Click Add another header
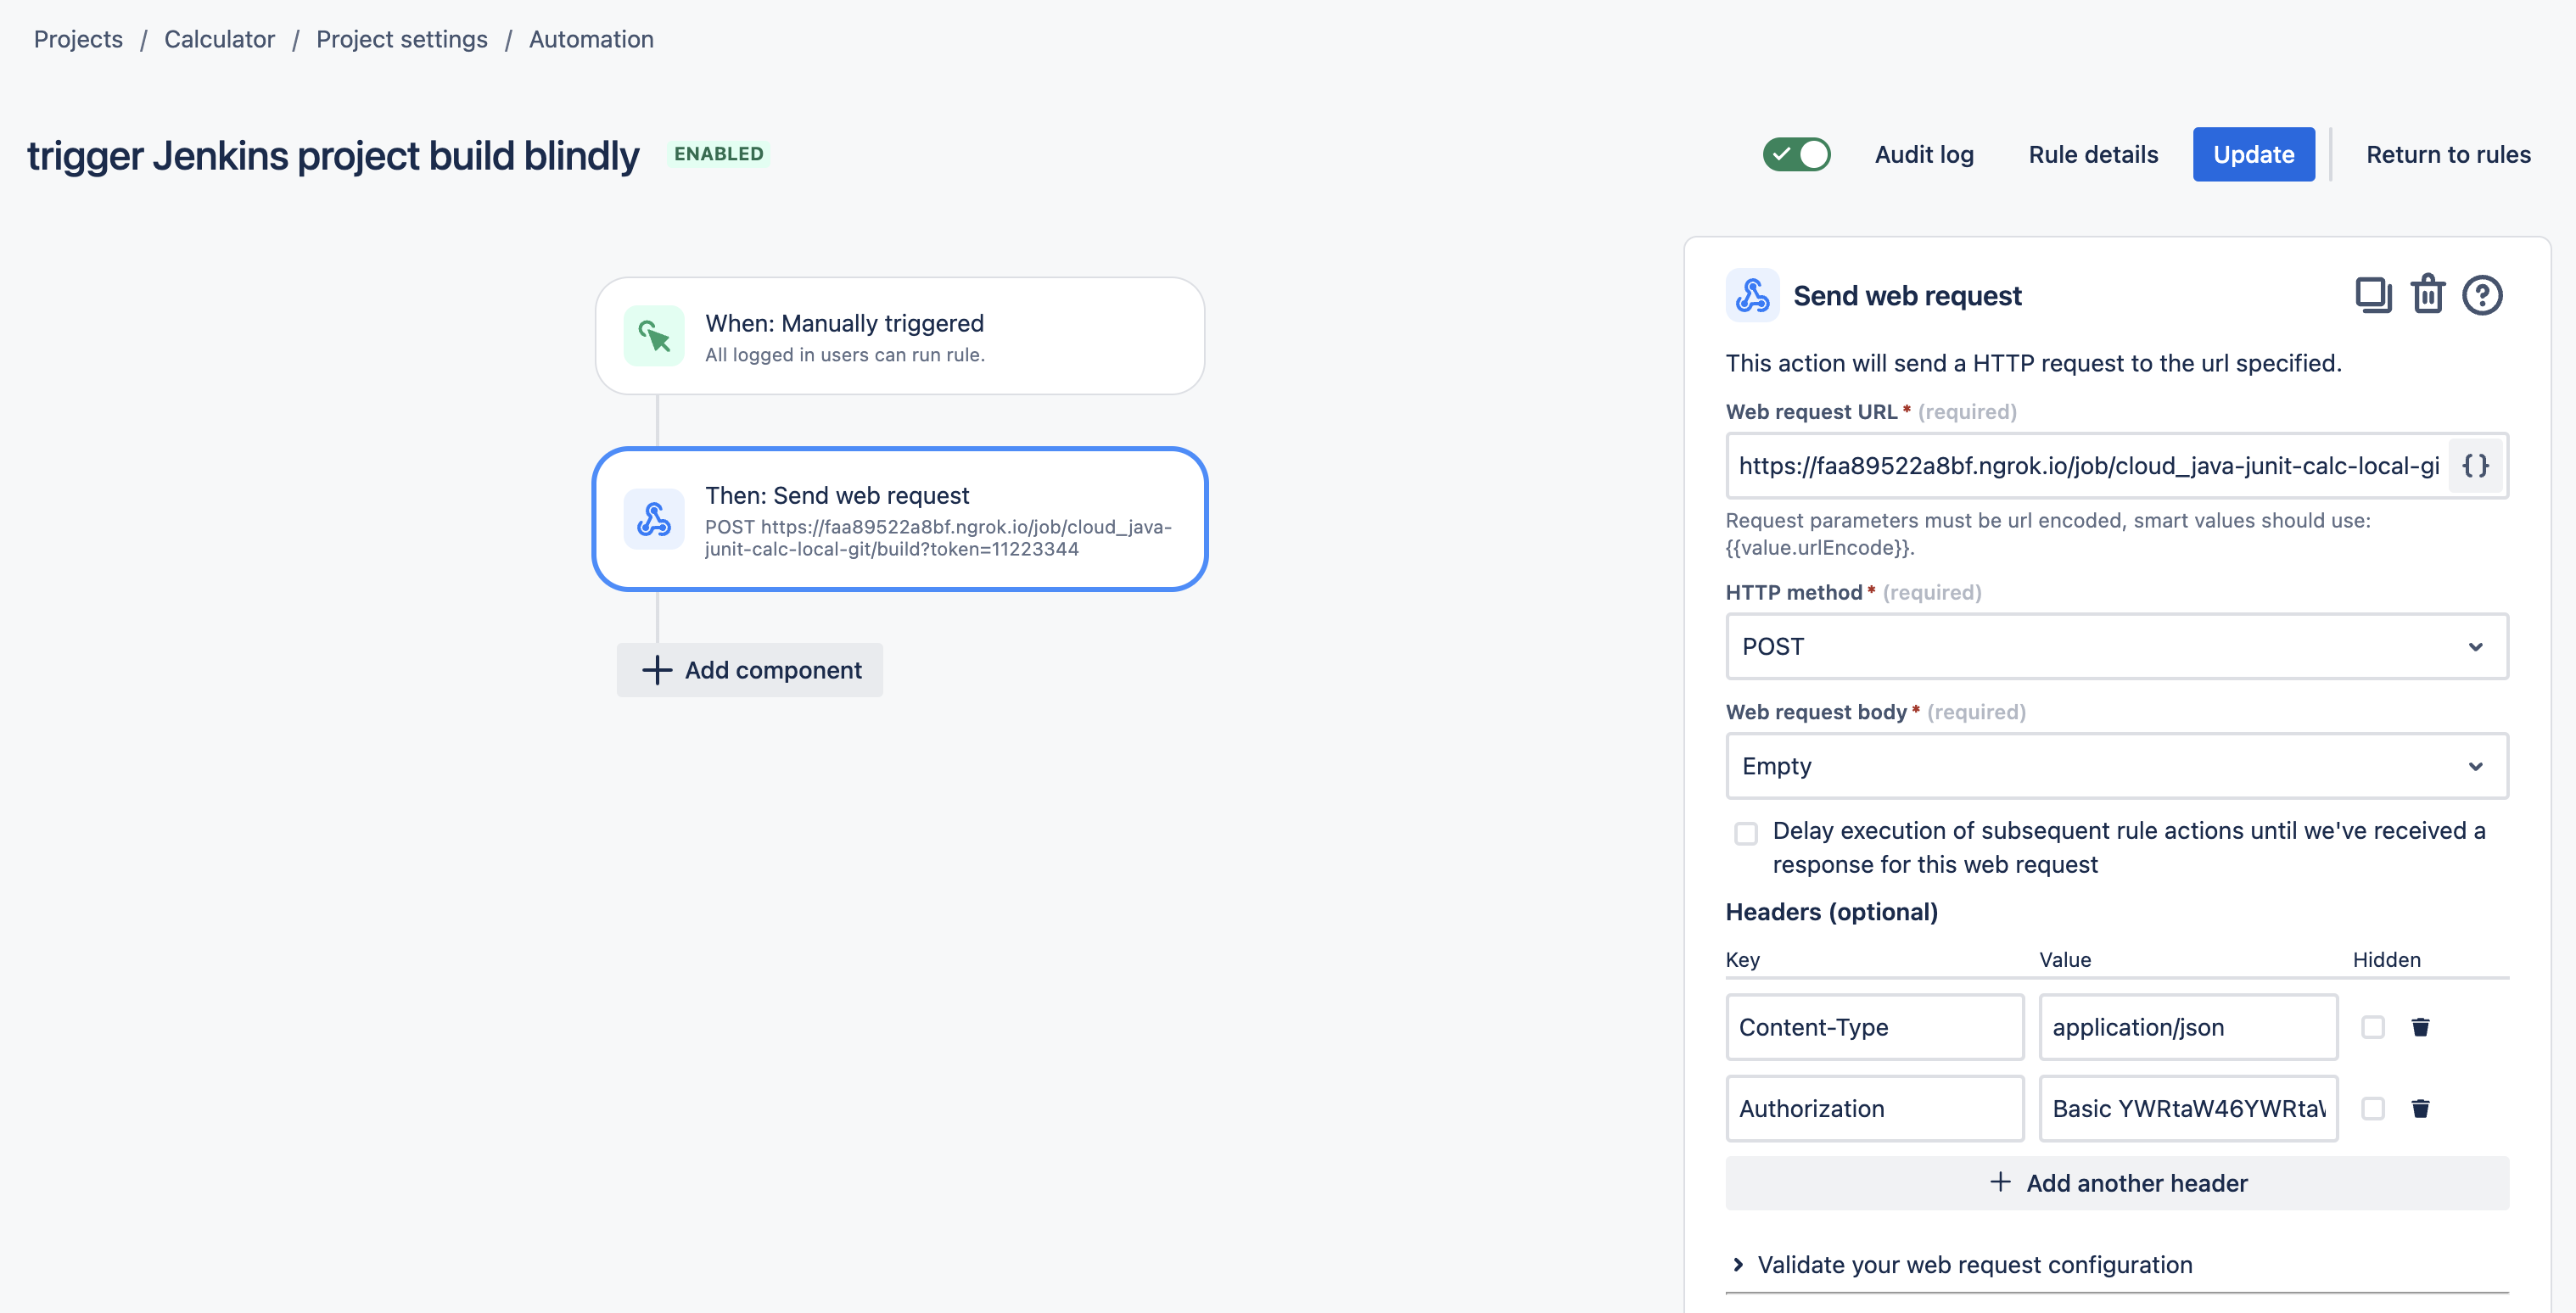The image size is (2576, 1313). [x=2116, y=1183]
